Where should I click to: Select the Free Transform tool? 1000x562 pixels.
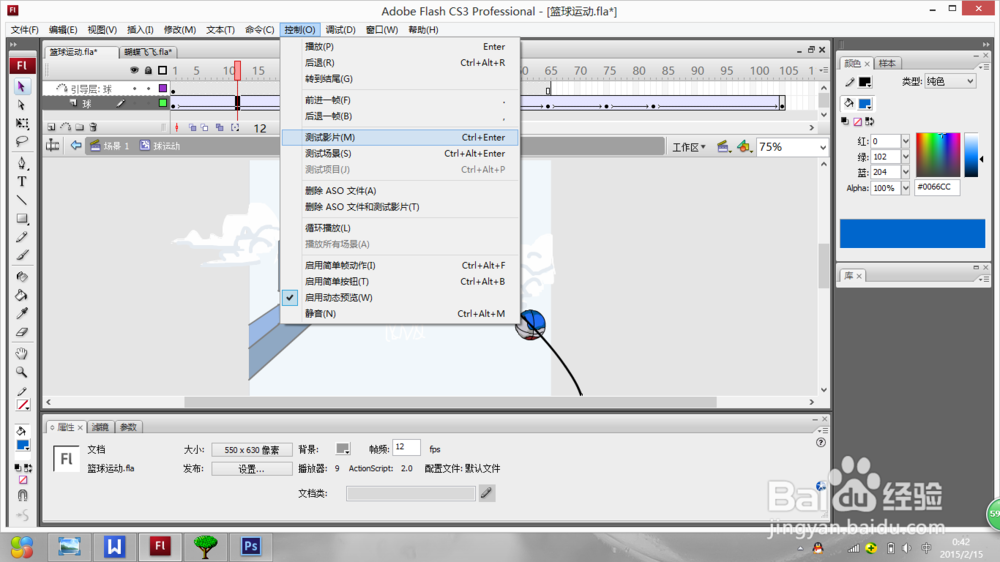click(22, 123)
